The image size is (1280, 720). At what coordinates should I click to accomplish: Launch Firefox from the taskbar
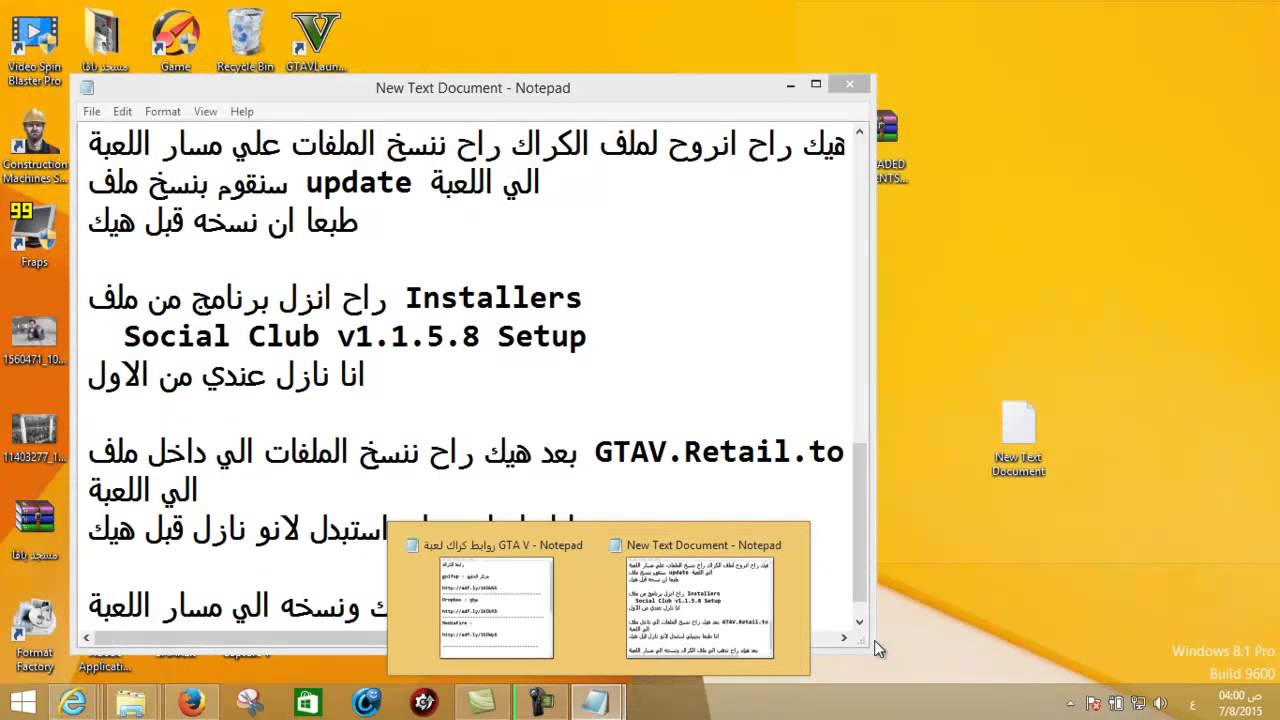coord(190,702)
